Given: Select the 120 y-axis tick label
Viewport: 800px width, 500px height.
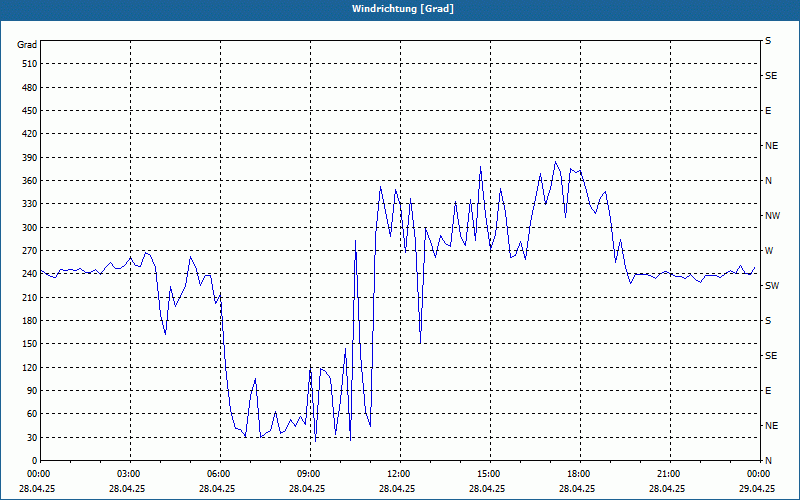Looking at the screenshot, I should (30, 367).
